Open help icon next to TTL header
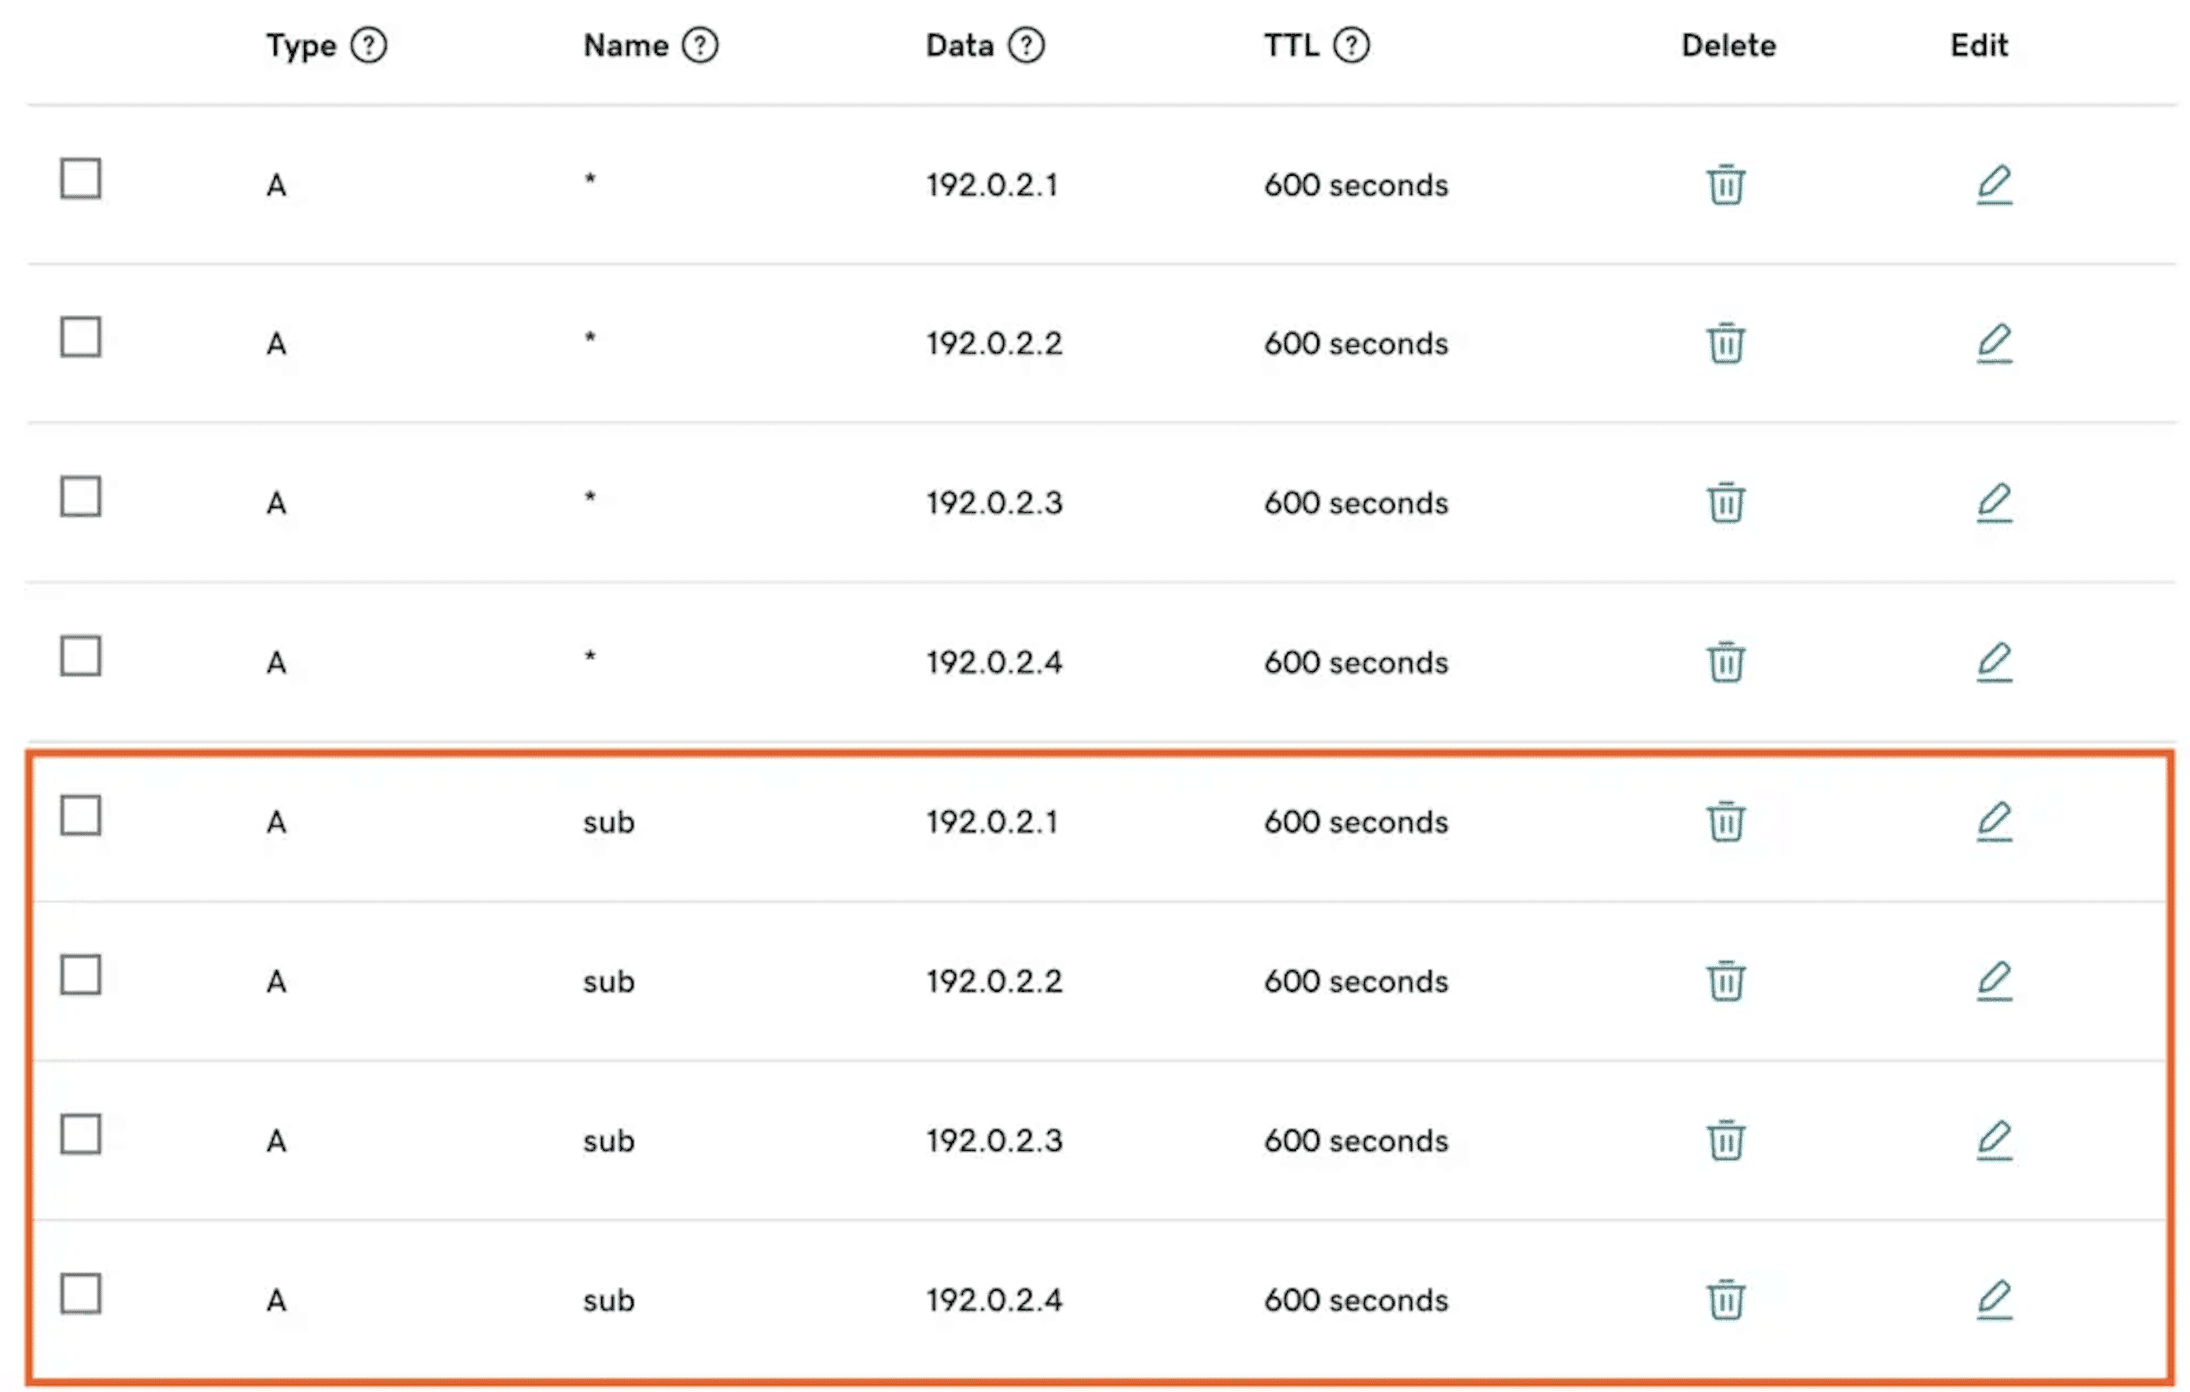Screen dimensions: 2190x1392 pyautogui.click(x=1351, y=45)
